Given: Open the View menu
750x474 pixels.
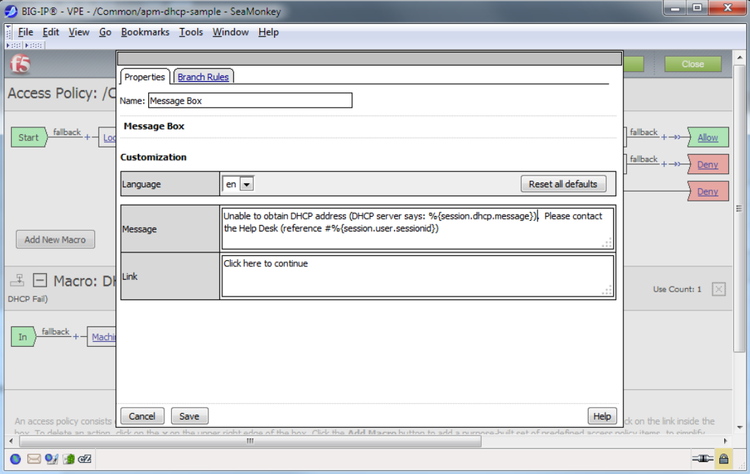Looking at the screenshot, I should click(x=79, y=32).
